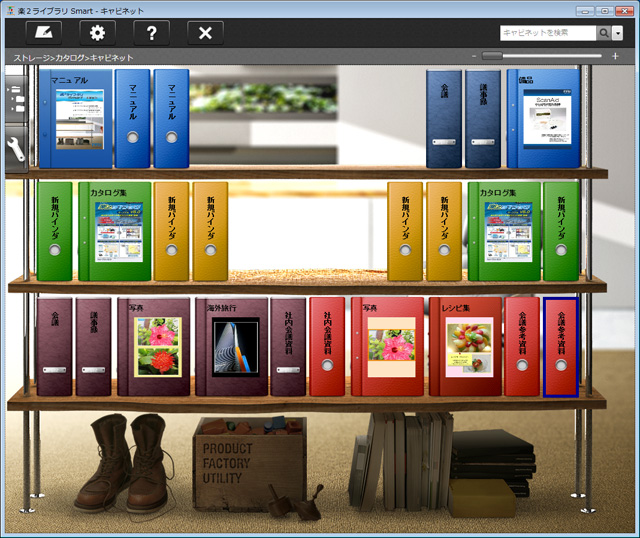Select the レシピ集 binder

[x=465, y=347]
